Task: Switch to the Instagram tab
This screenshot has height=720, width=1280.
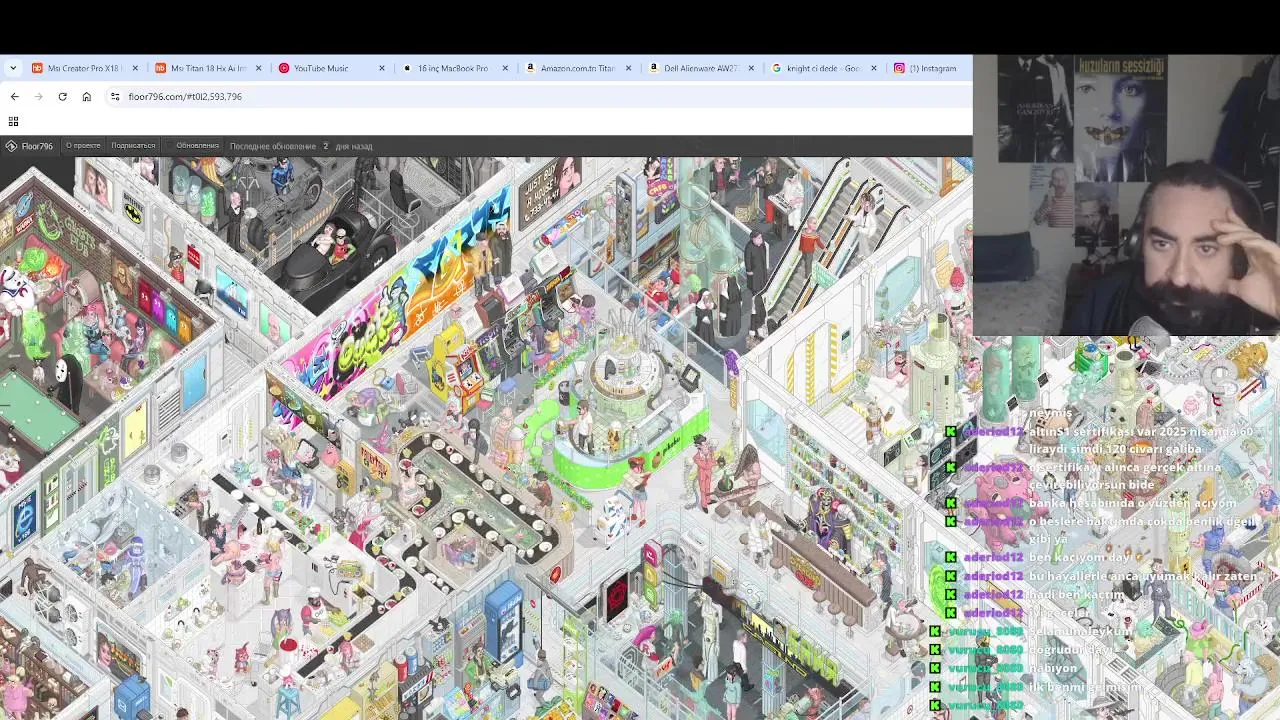Action: (x=930, y=68)
